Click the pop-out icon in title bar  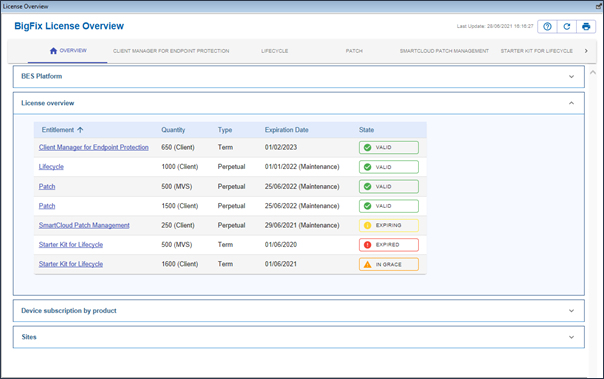click(x=599, y=6)
